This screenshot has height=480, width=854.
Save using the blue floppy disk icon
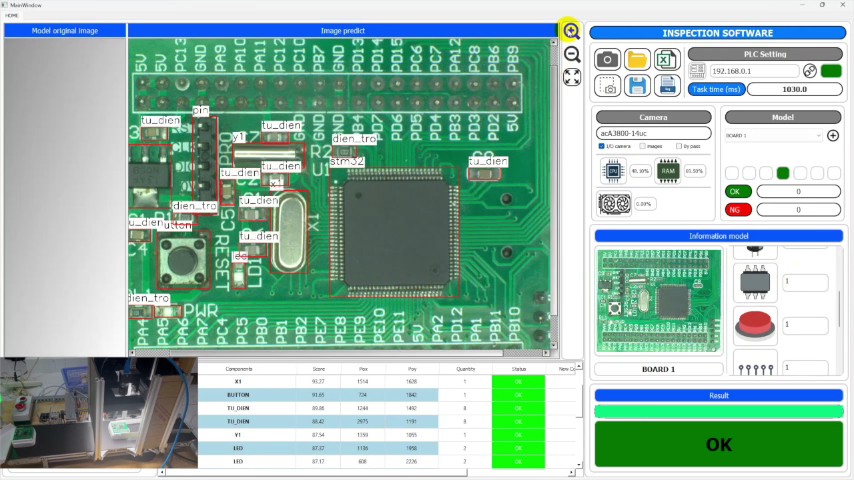pos(637,86)
